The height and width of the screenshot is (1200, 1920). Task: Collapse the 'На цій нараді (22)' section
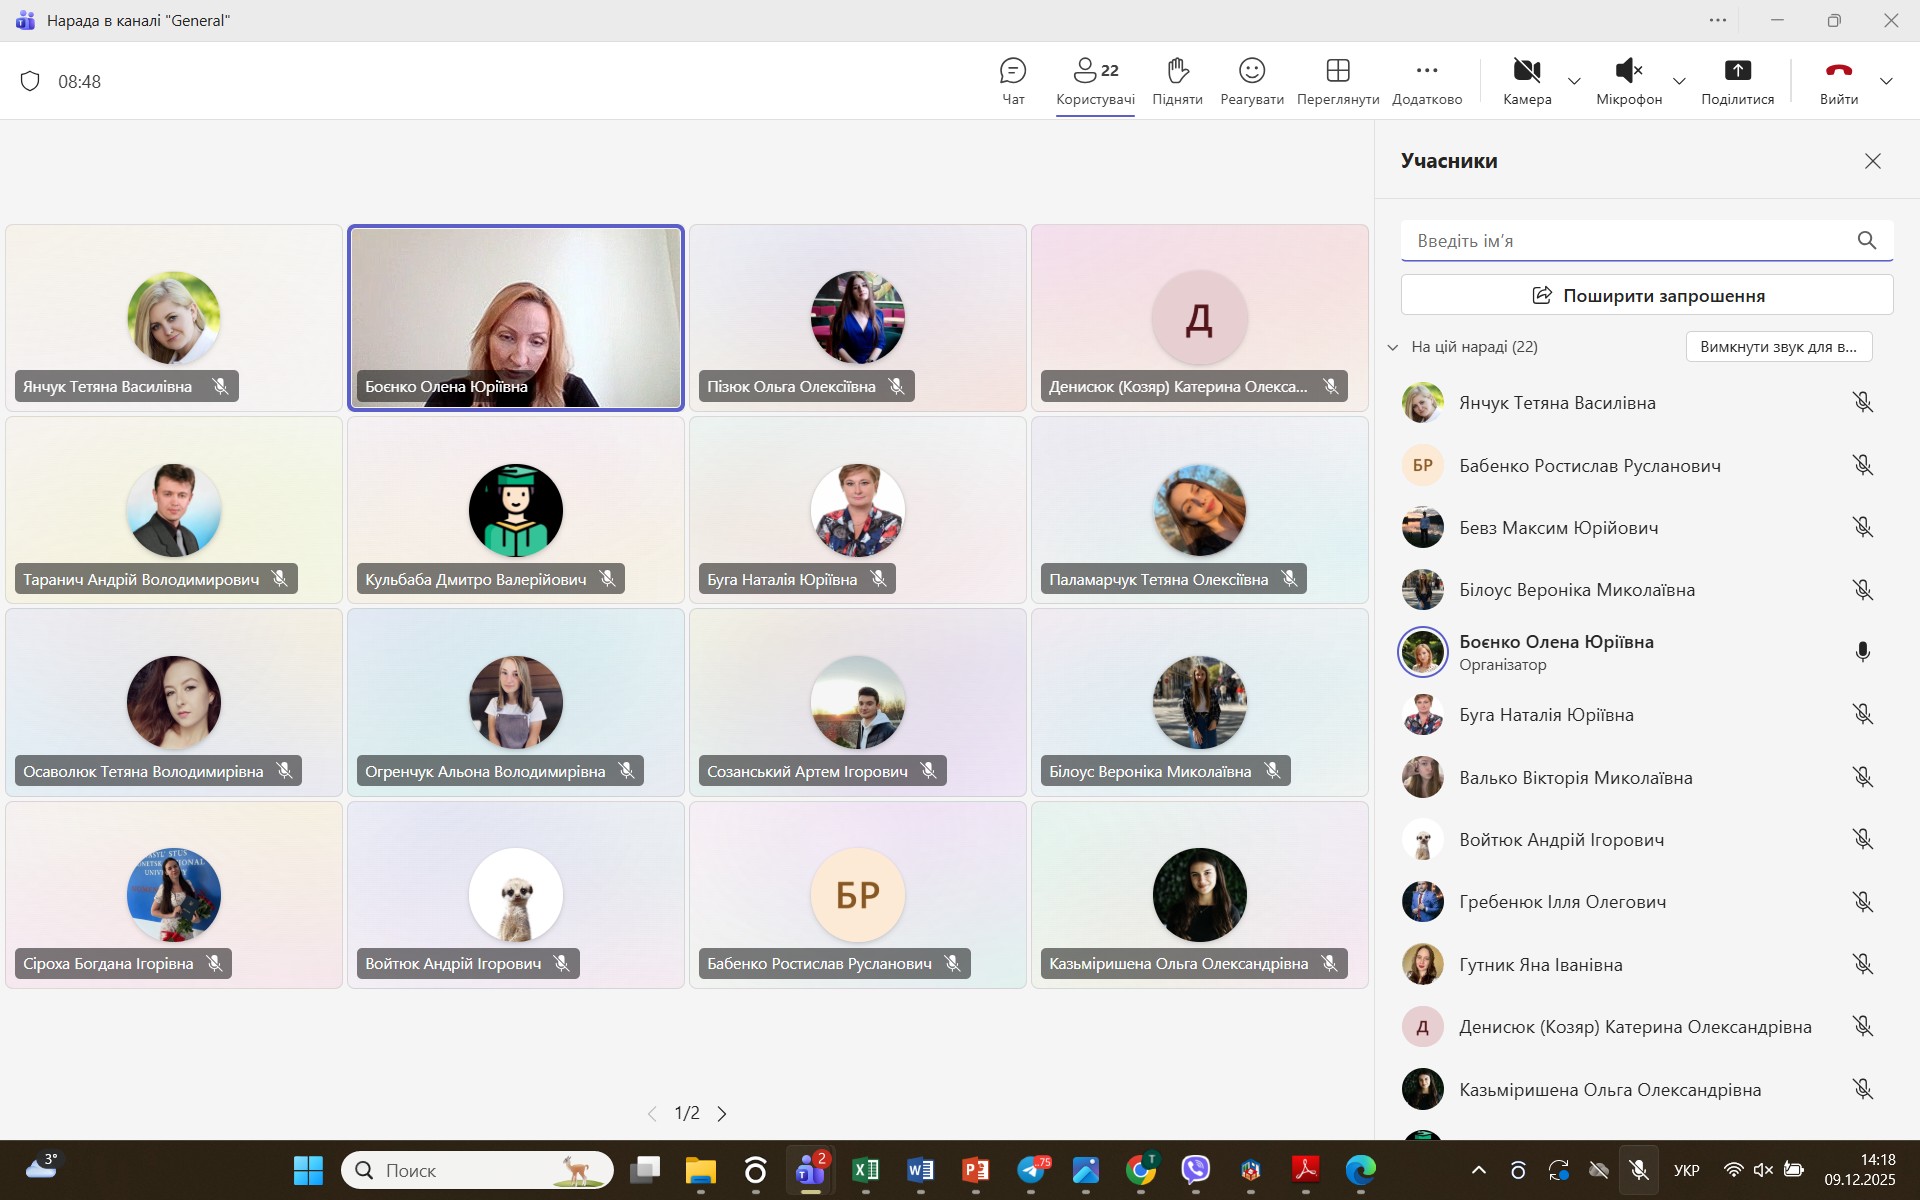click(1393, 347)
